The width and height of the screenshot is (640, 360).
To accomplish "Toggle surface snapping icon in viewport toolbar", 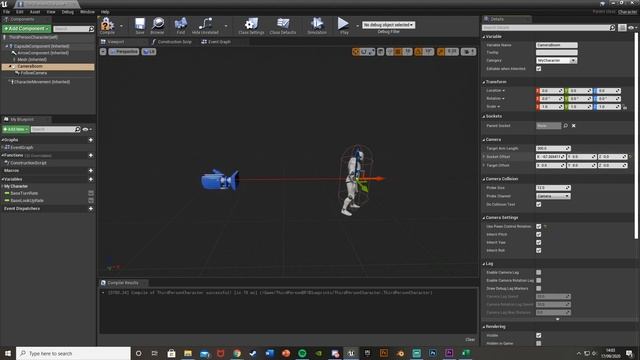I will pyautogui.click(x=390, y=52).
